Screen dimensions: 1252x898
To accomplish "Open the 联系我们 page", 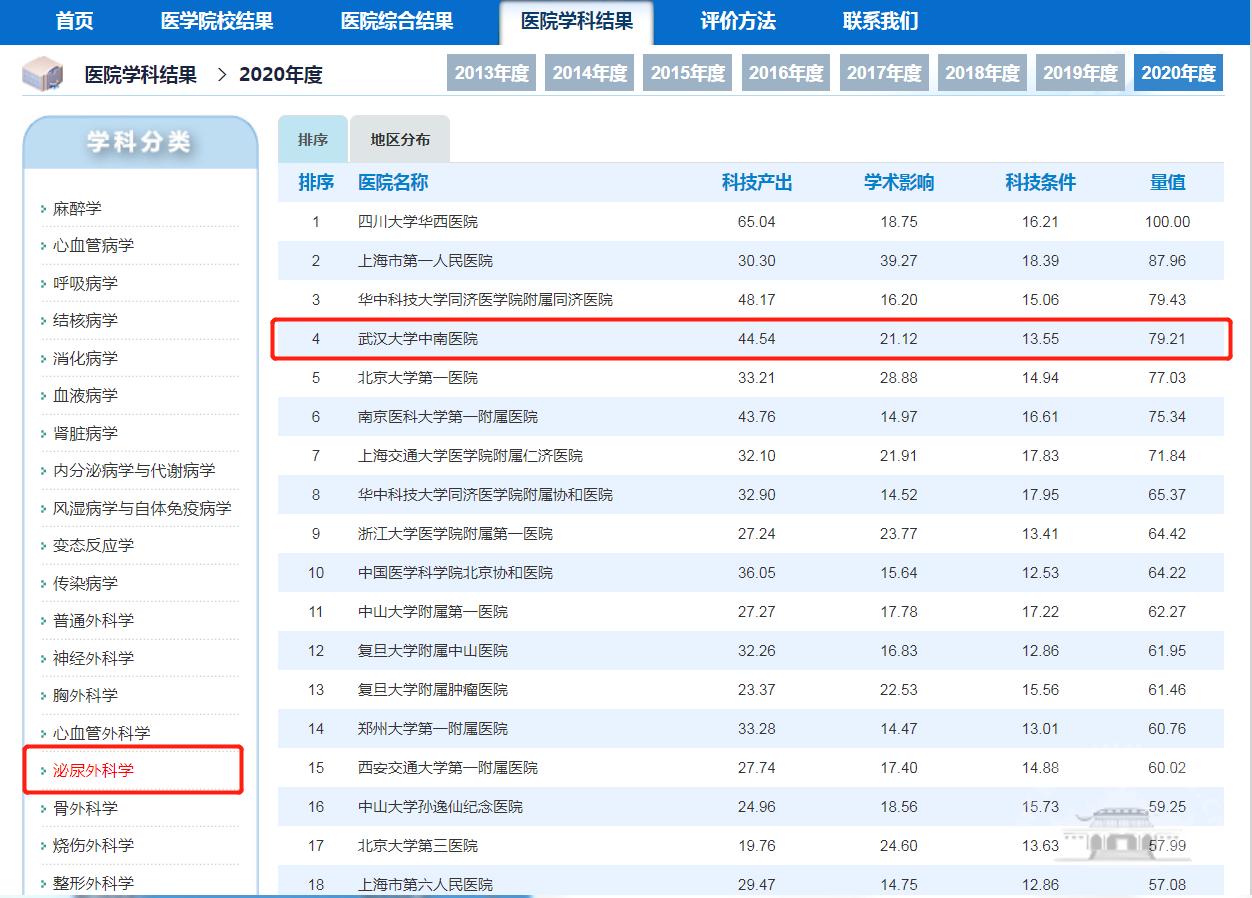I will 880,21.
